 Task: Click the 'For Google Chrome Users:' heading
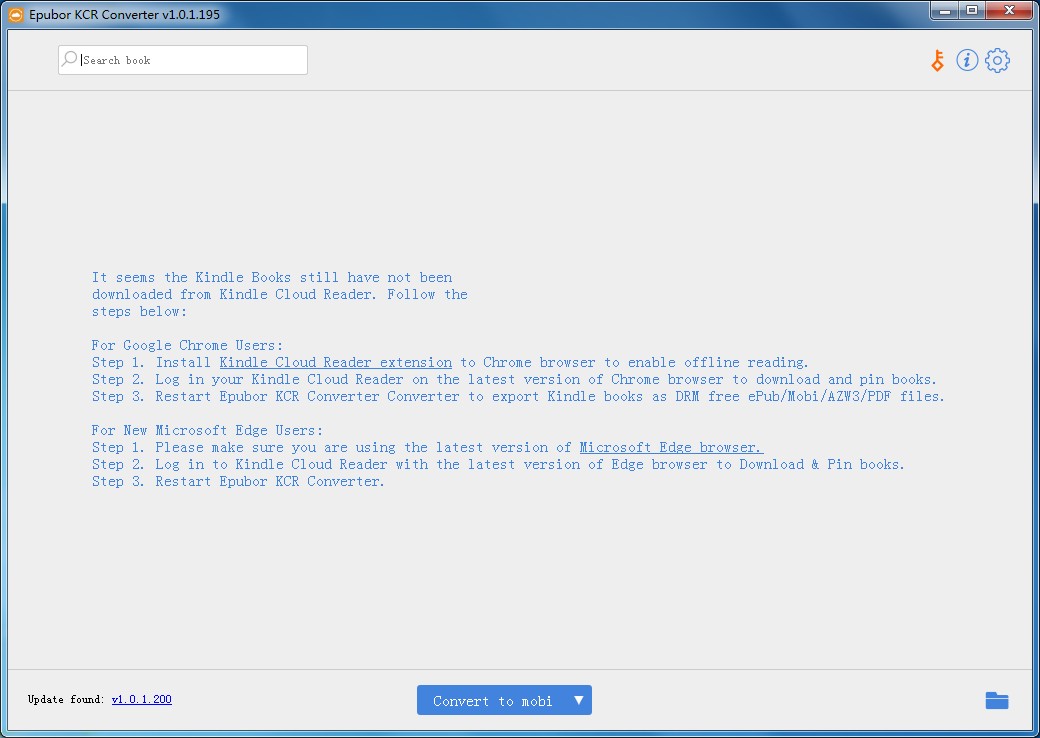pos(187,345)
